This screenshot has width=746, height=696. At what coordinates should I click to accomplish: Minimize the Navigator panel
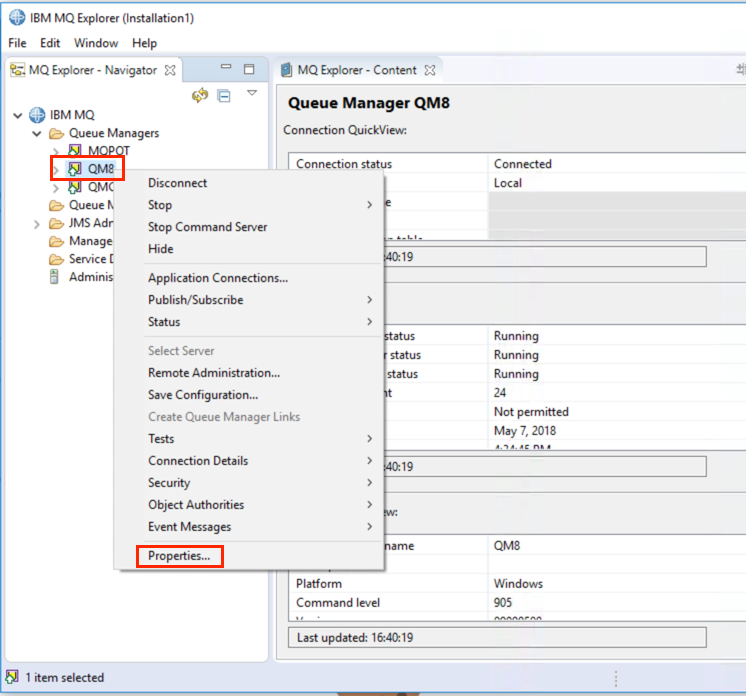click(x=226, y=67)
